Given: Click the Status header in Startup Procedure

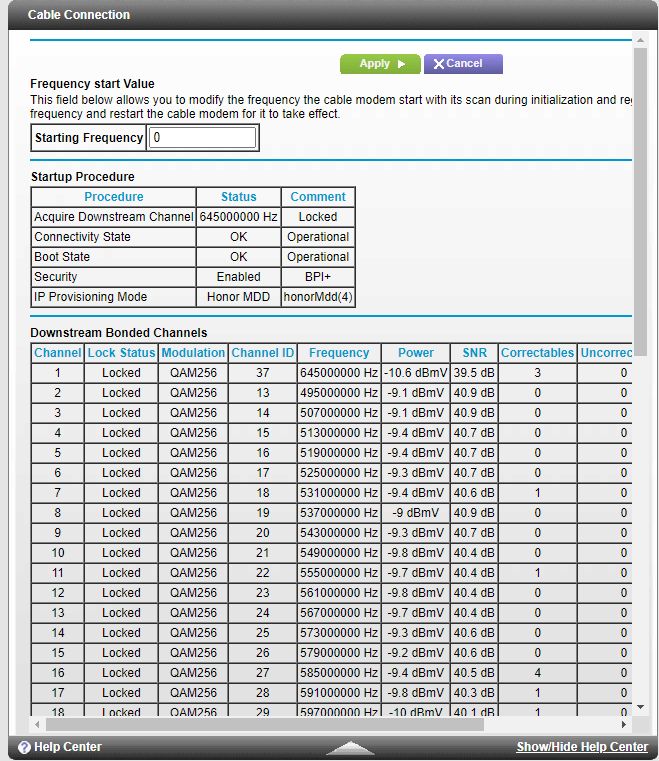Looking at the screenshot, I should [238, 197].
